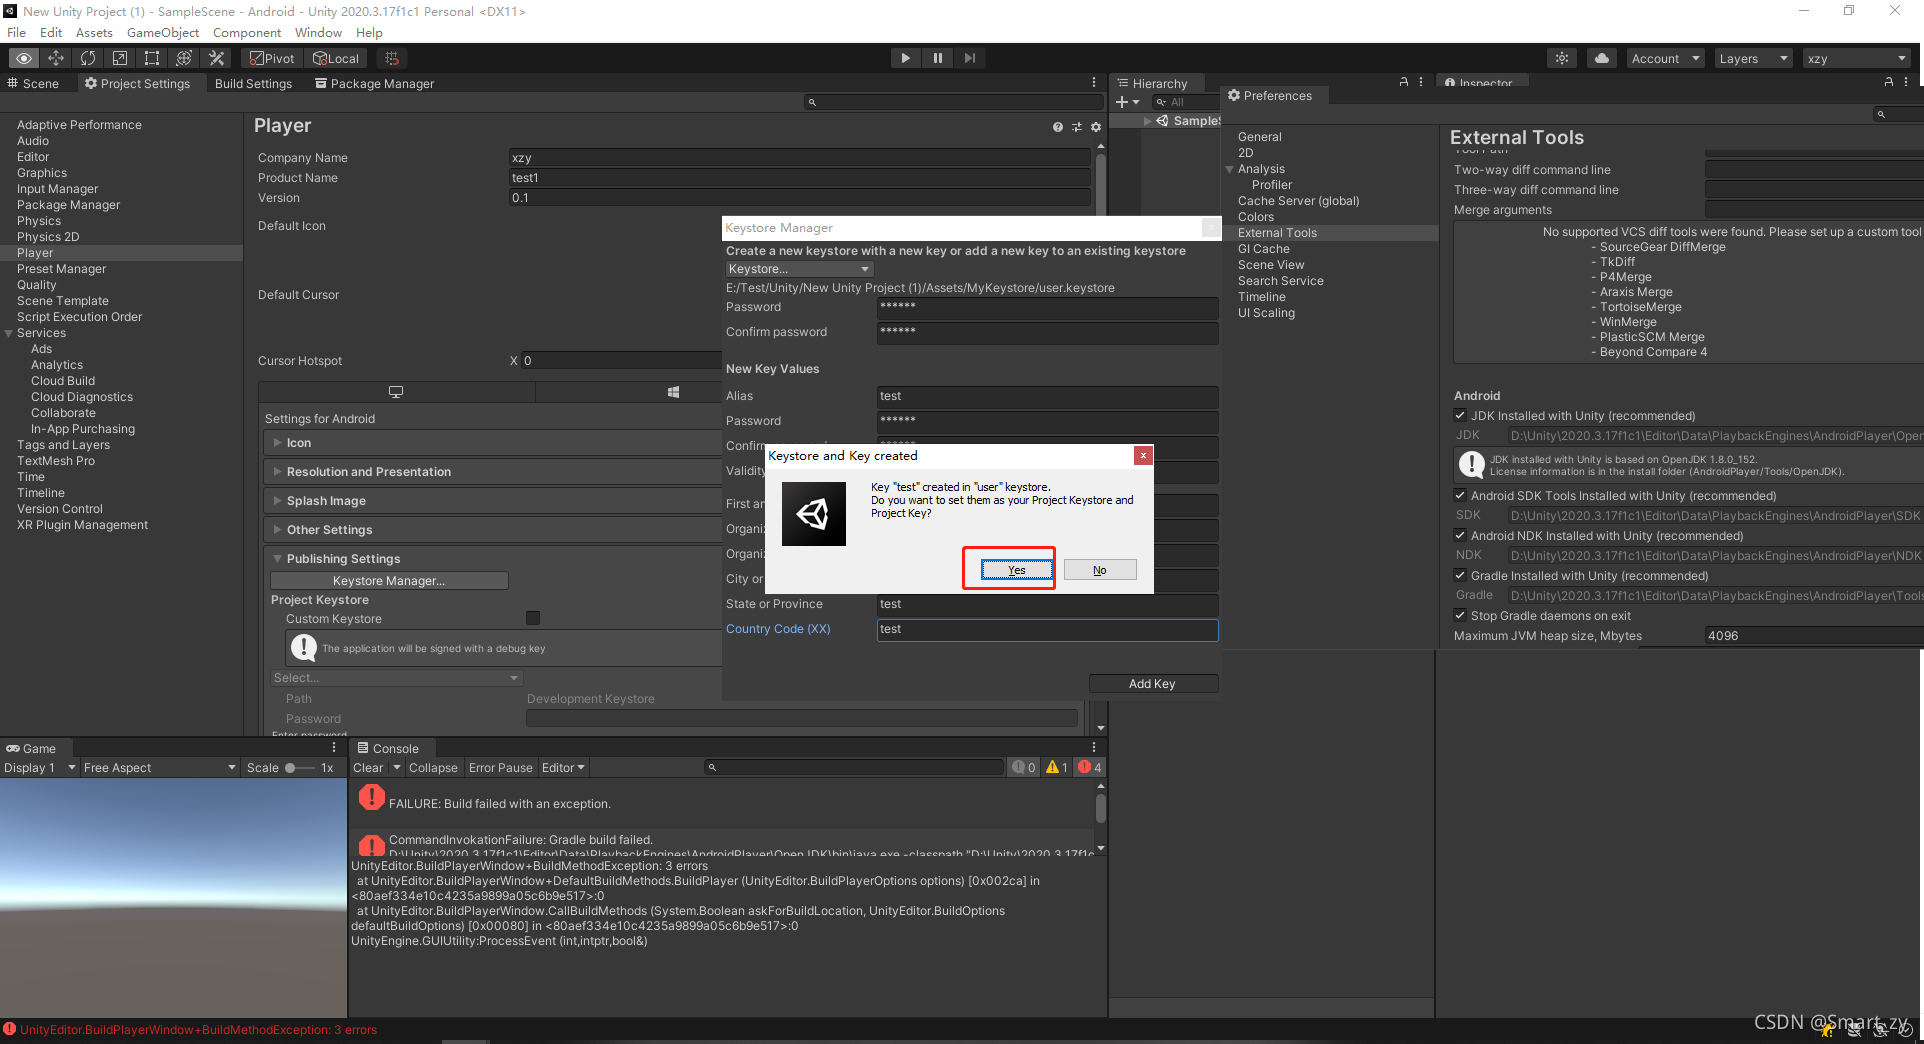The width and height of the screenshot is (1924, 1044).
Task: Open the xzy layout dropdown
Action: click(x=1857, y=58)
